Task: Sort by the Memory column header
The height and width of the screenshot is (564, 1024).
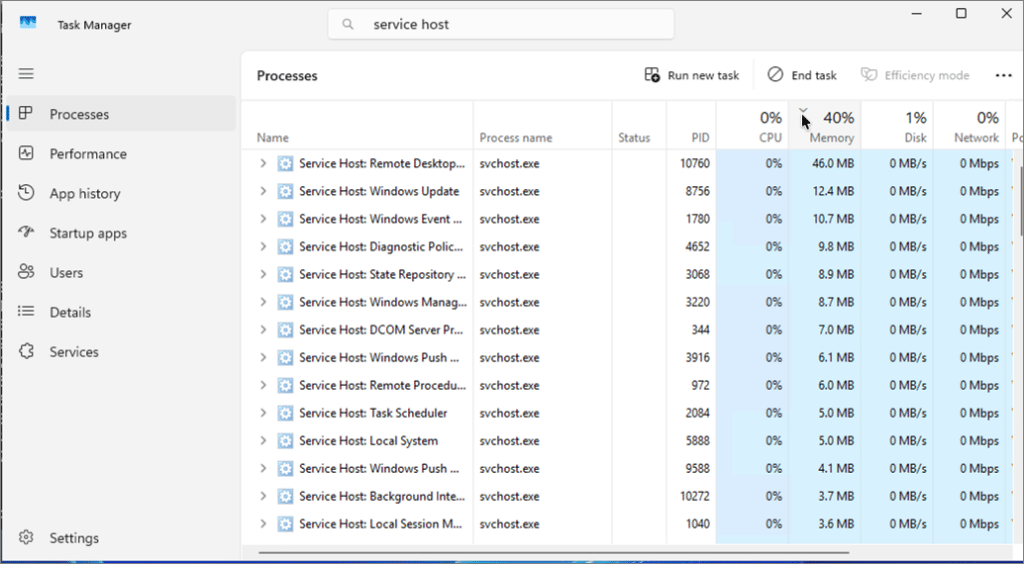Action: tap(825, 125)
